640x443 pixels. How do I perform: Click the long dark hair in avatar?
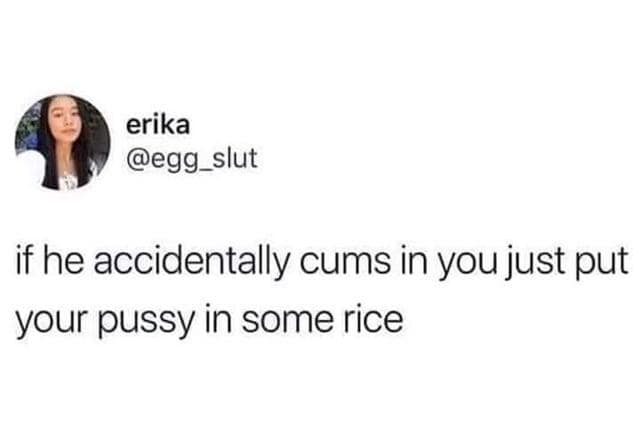tap(48, 147)
